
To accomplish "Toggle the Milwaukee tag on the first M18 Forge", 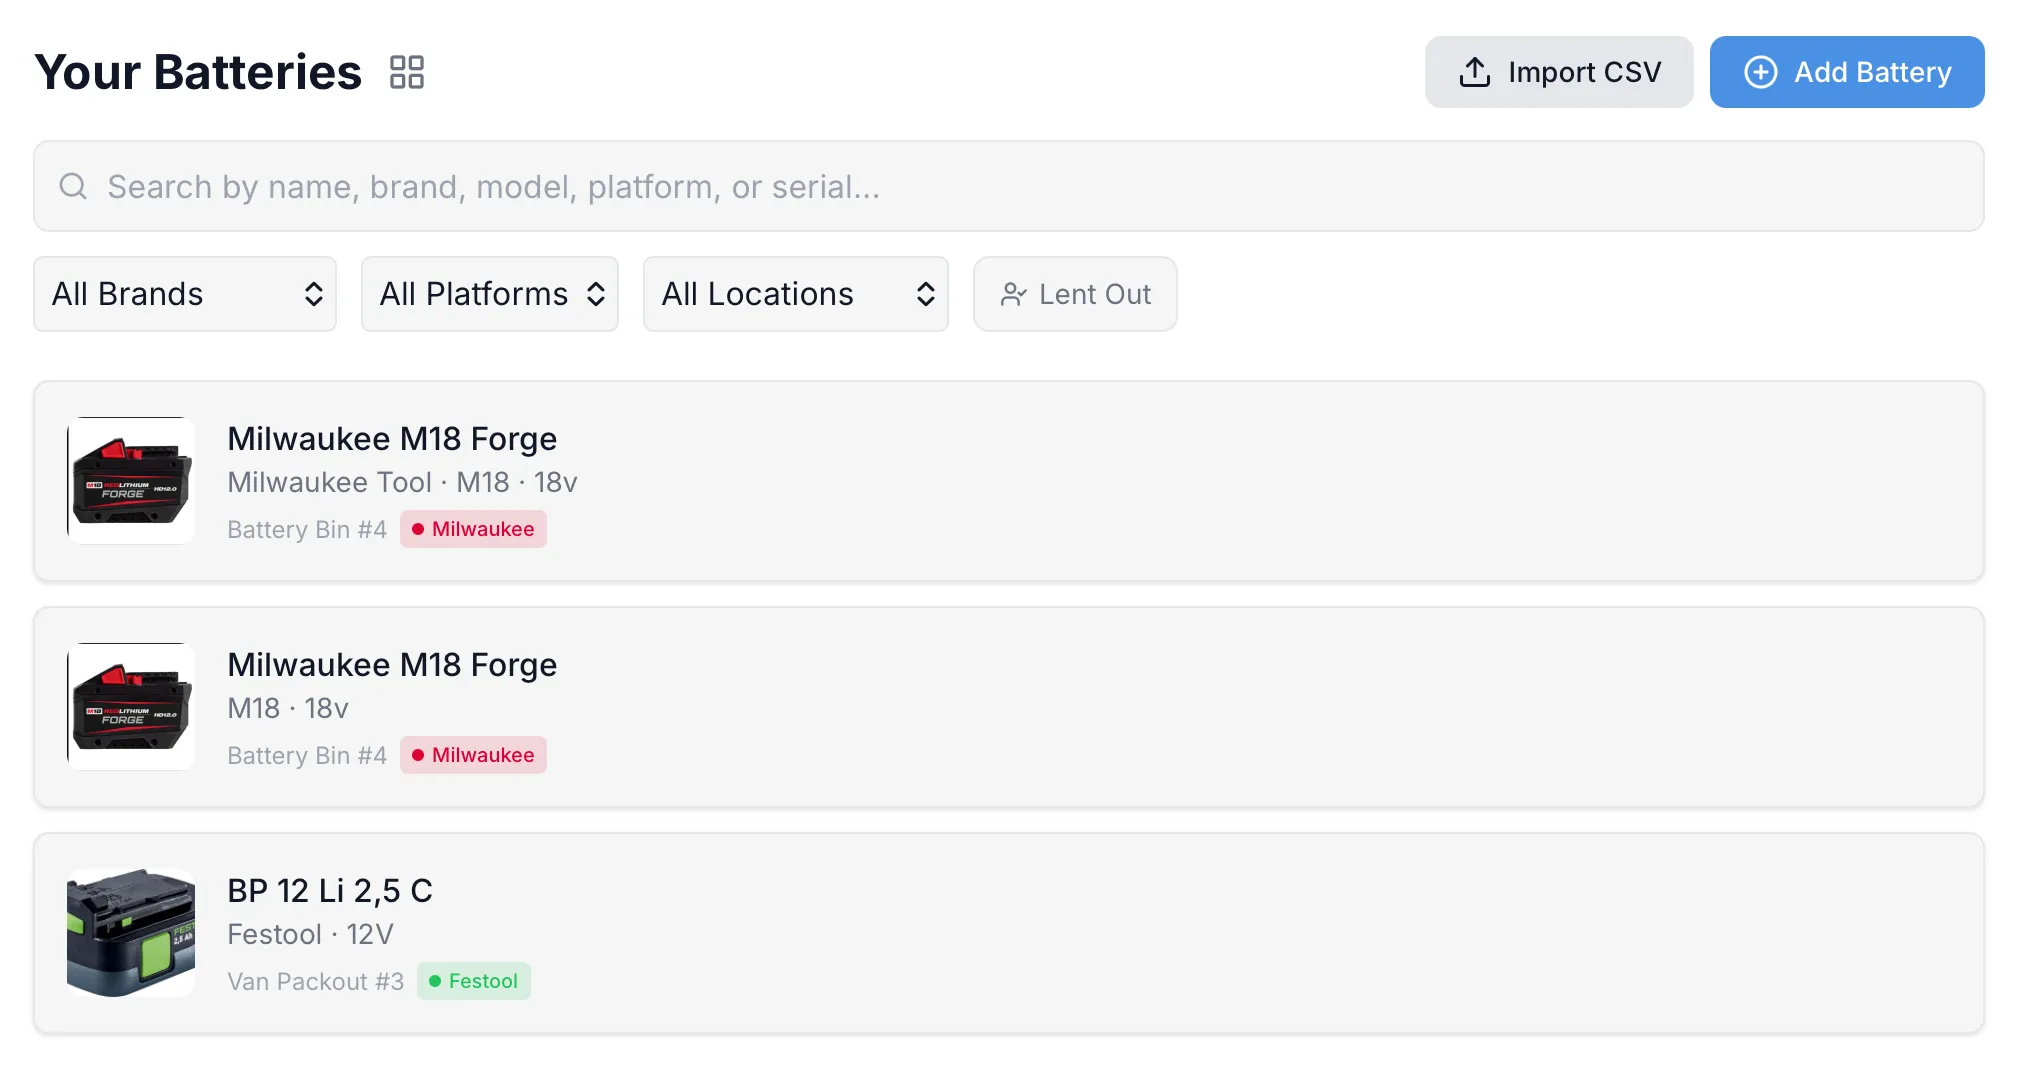I will 473,529.
